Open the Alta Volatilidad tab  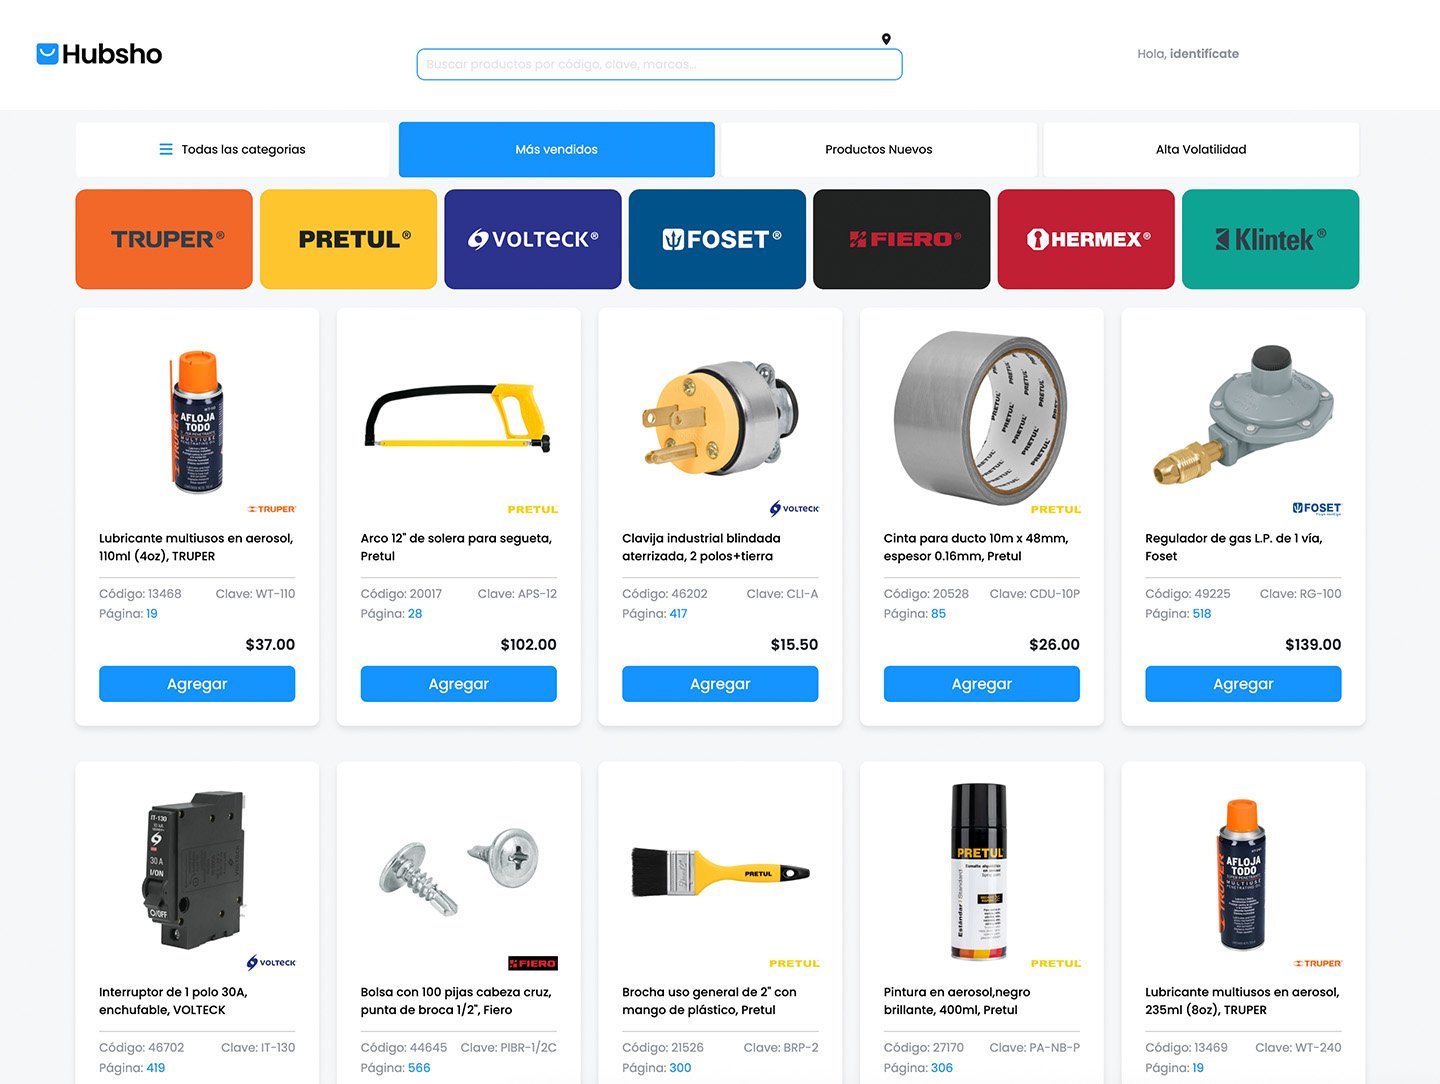tap(1201, 150)
